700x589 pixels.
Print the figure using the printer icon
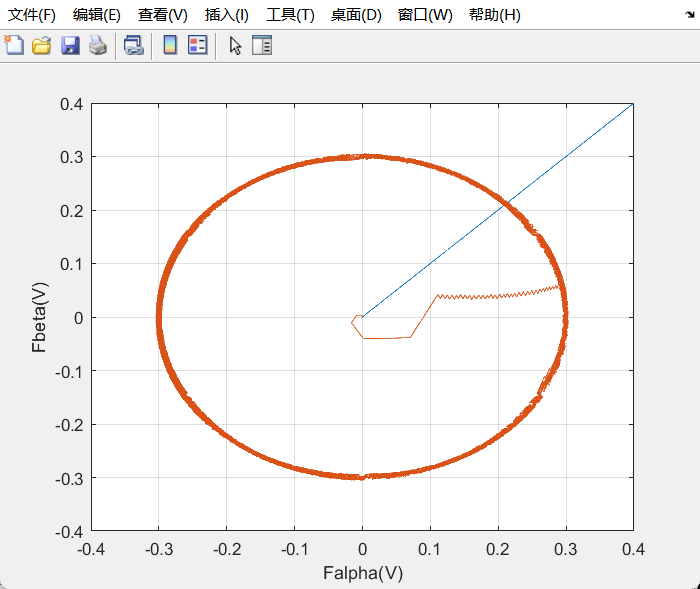pyautogui.click(x=98, y=45)
